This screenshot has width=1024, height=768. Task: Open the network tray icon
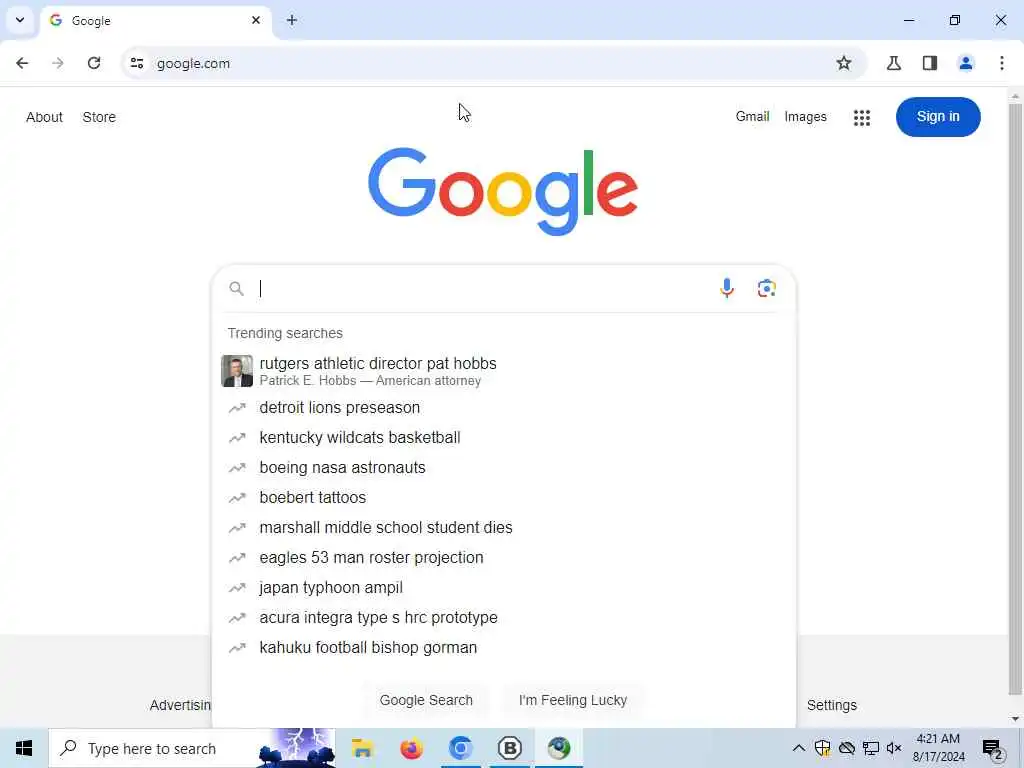871,748
